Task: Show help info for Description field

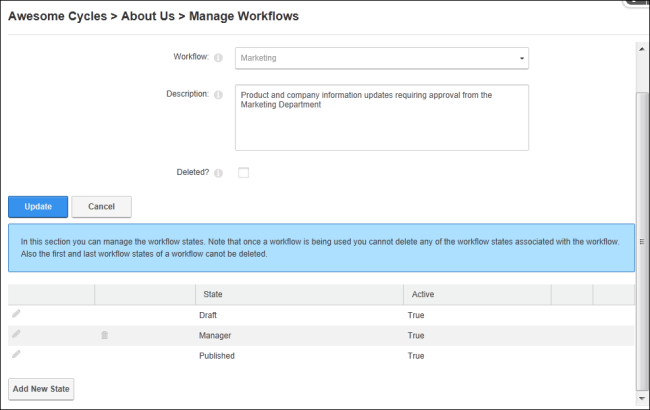Action: [218, 95]
